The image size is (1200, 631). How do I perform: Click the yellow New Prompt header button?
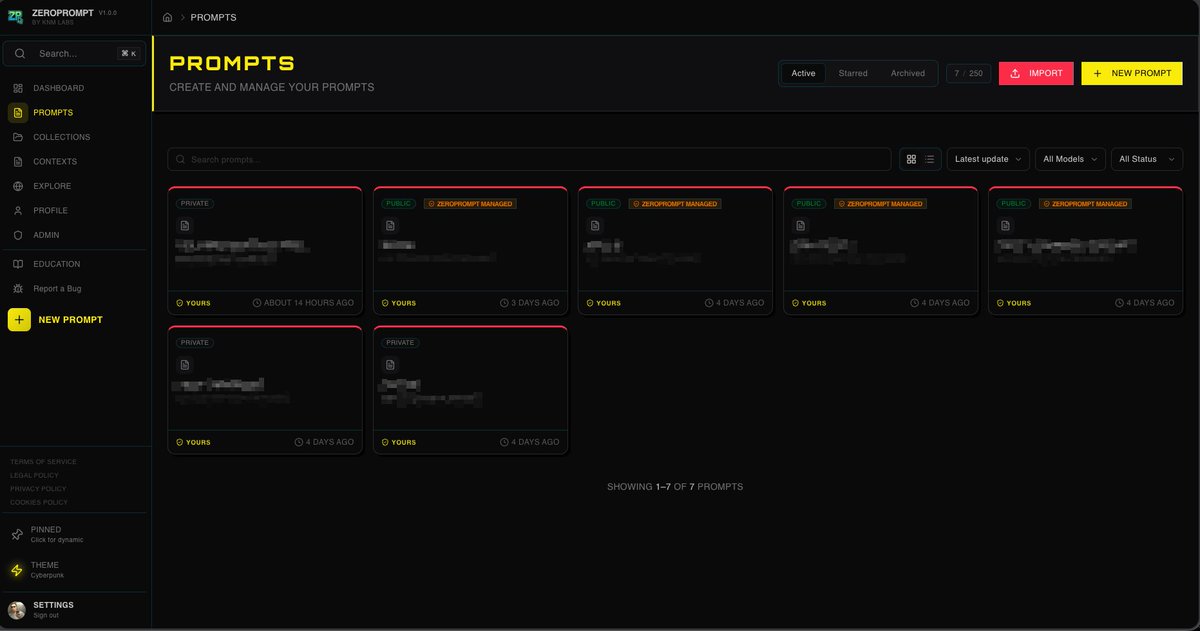[1131, 73]
